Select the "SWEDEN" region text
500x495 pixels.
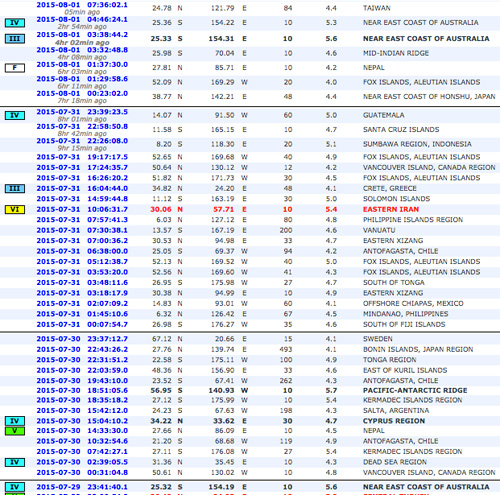pyautogui.click(x=378, y=339)
